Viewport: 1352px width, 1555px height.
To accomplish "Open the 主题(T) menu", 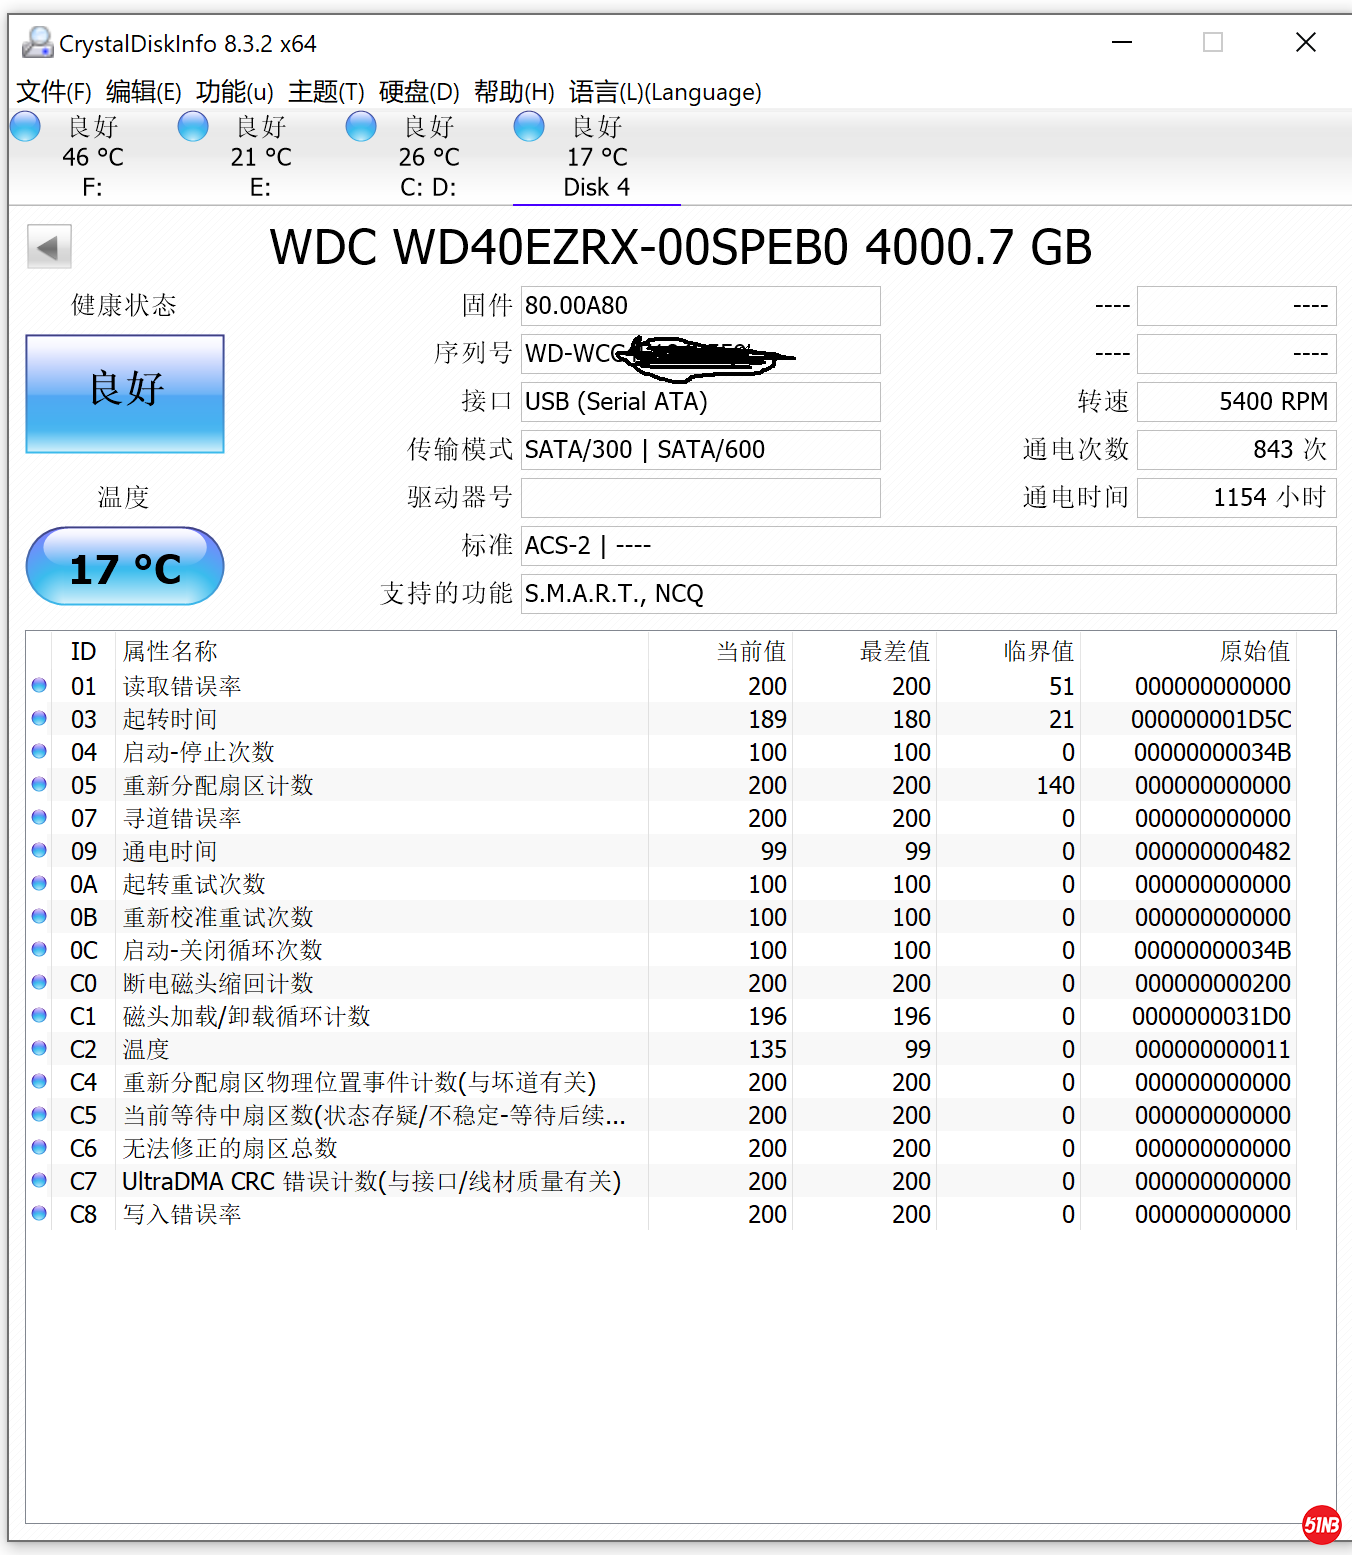I will [326, 92].
